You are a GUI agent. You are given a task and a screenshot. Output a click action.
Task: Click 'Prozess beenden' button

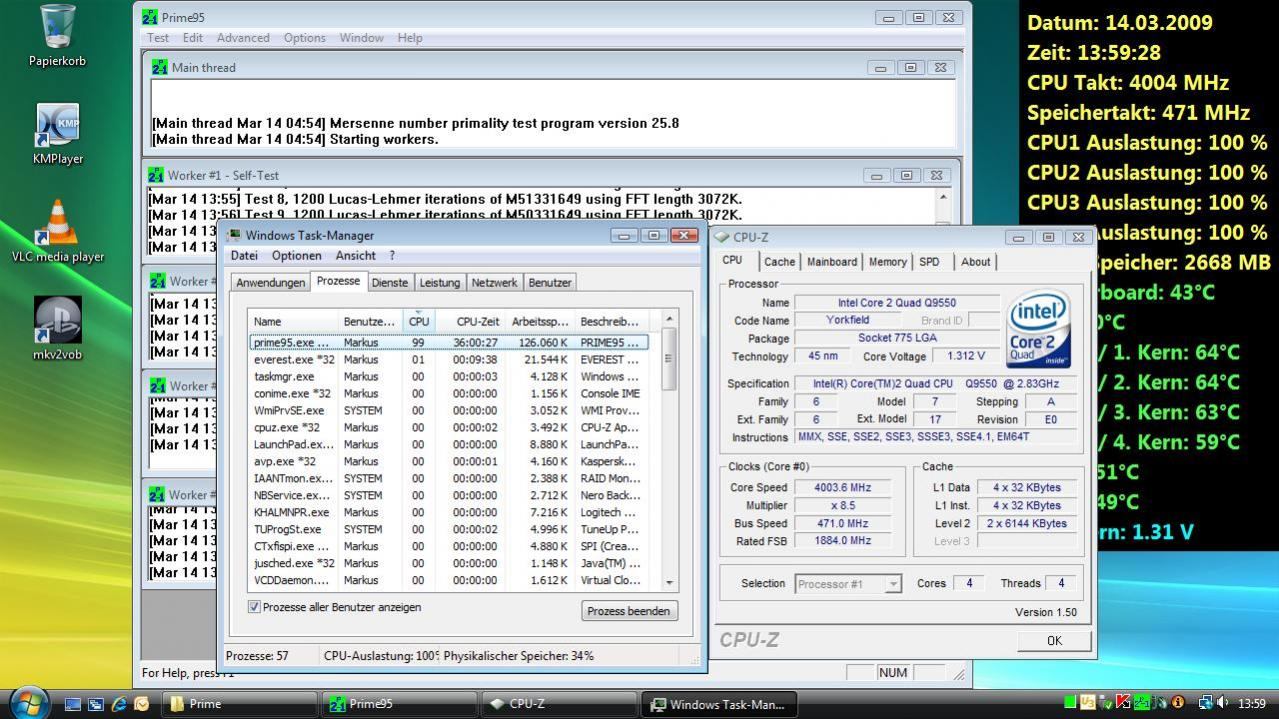point(628,611)
